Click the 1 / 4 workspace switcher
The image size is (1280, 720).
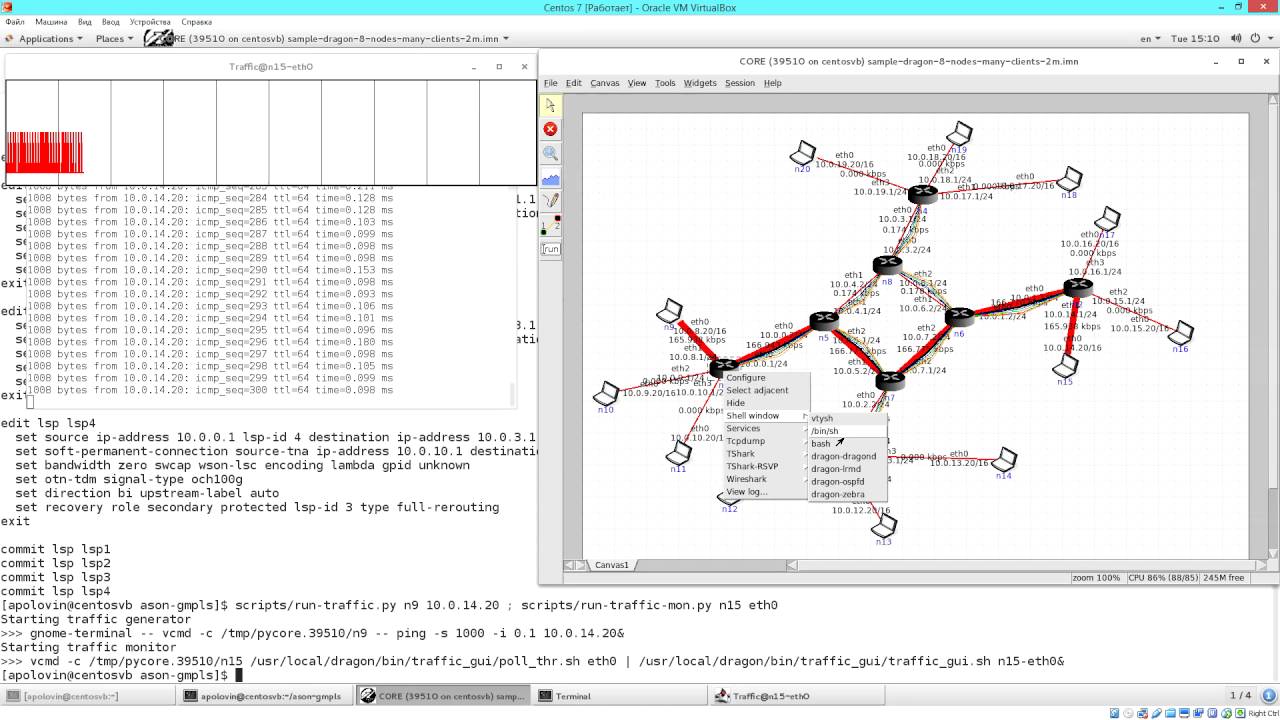(1240, 695)
